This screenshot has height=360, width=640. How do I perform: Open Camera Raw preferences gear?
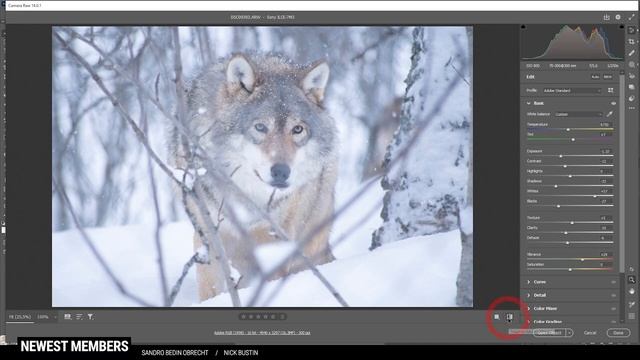click(618, 17)
